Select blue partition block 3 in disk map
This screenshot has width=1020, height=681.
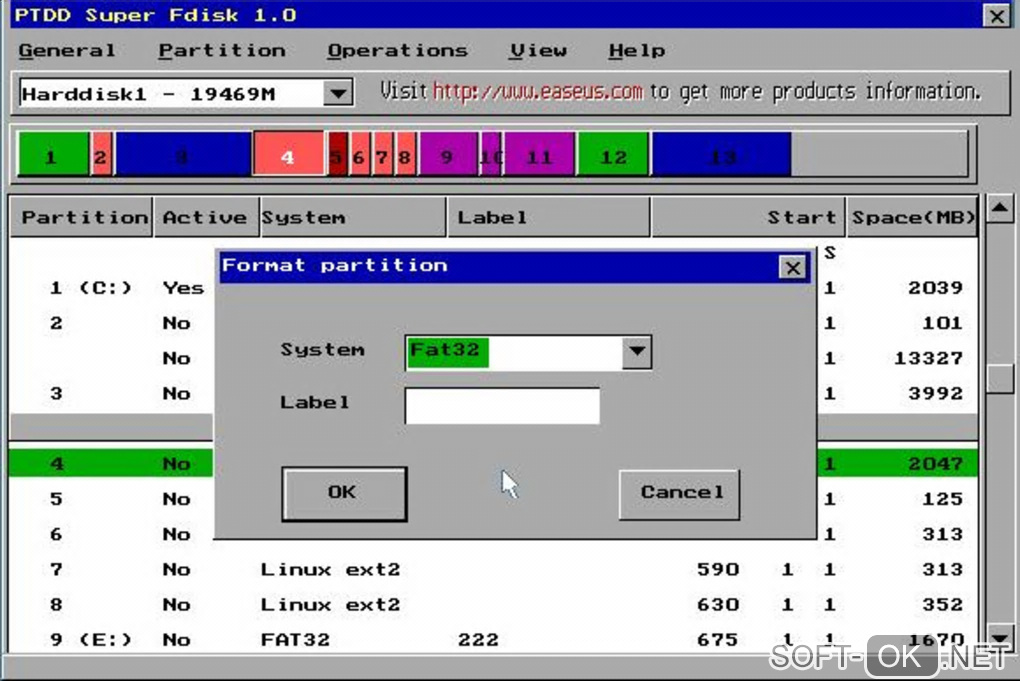pyautogui.click(x=183, y=154)
